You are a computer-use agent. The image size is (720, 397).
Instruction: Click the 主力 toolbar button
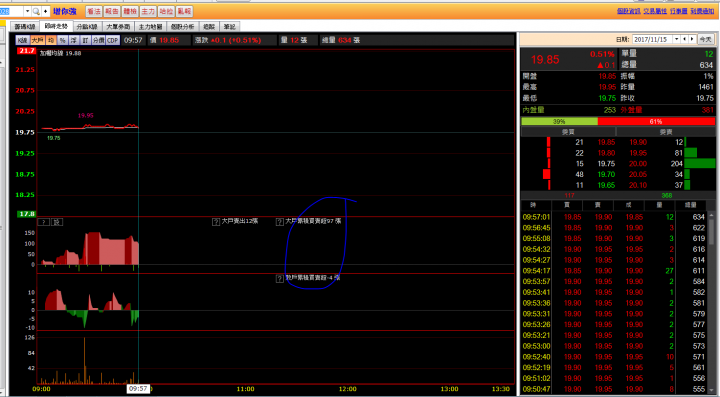148,11
